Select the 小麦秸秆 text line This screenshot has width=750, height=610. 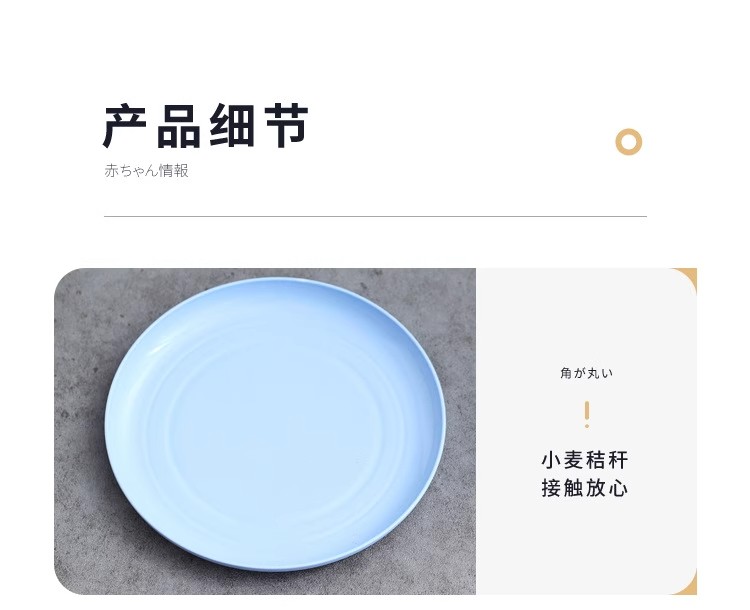pyautogui.click(x=585, y=460)
